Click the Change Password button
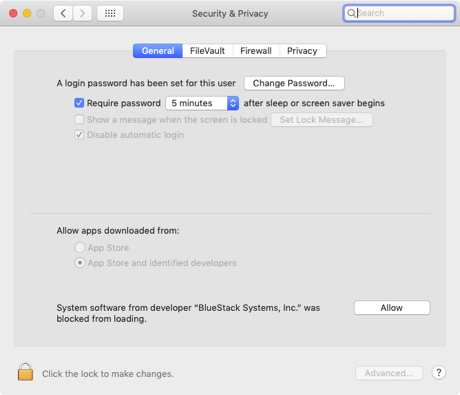460x395 pixels. click(294, 83)
